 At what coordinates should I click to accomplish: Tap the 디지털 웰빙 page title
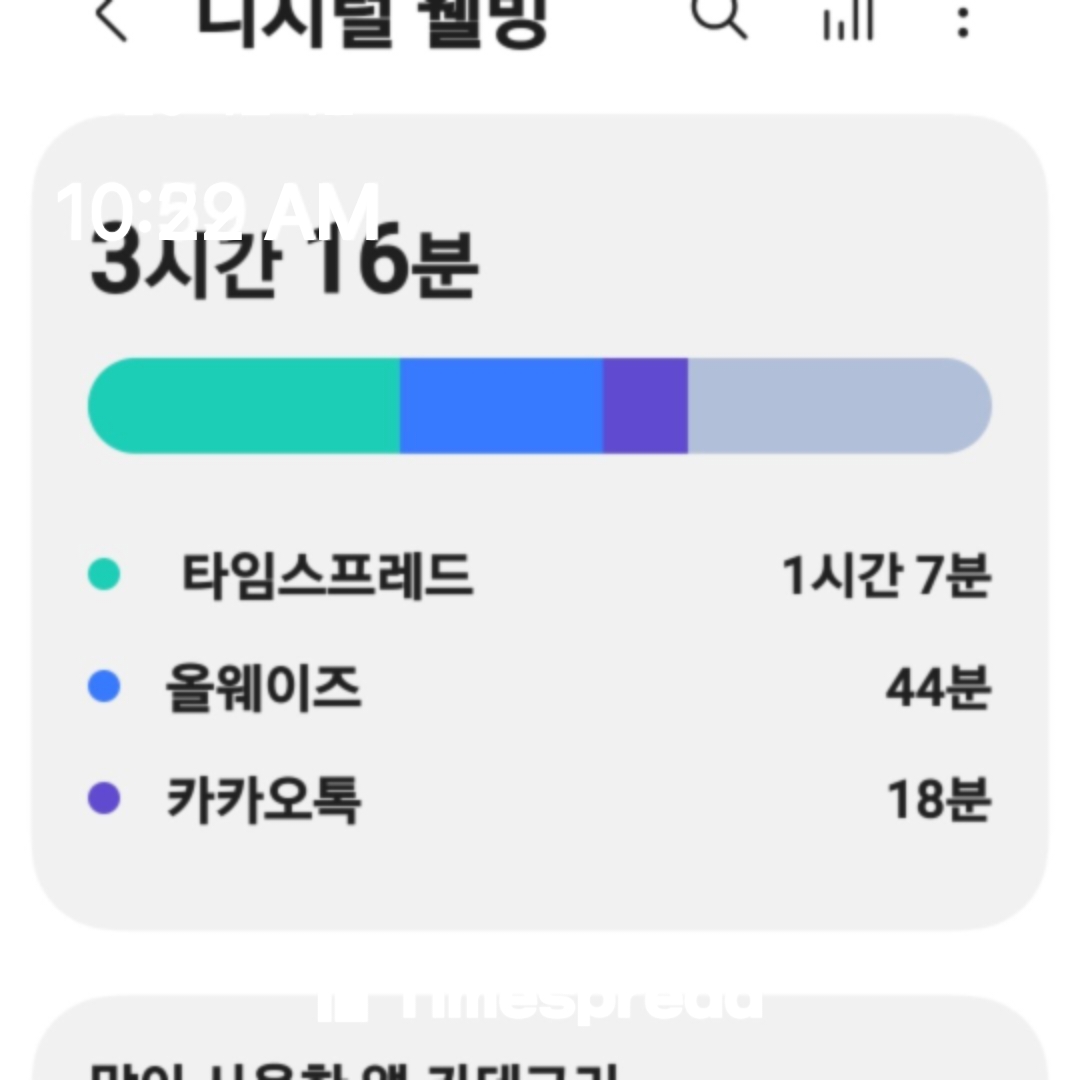click(x=372, y=20)
